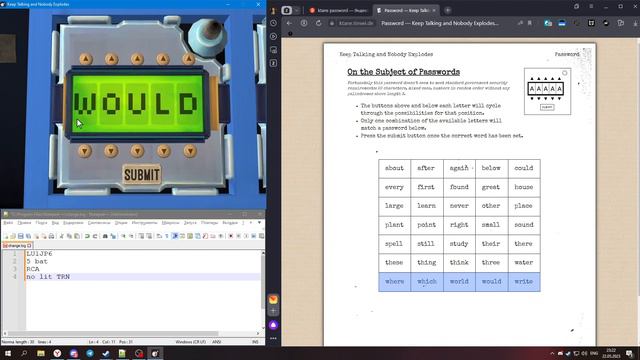
Task: Click the Undo icon in Notepad++ toolbar
Action: pyautogui.click(x=87, y=236)
